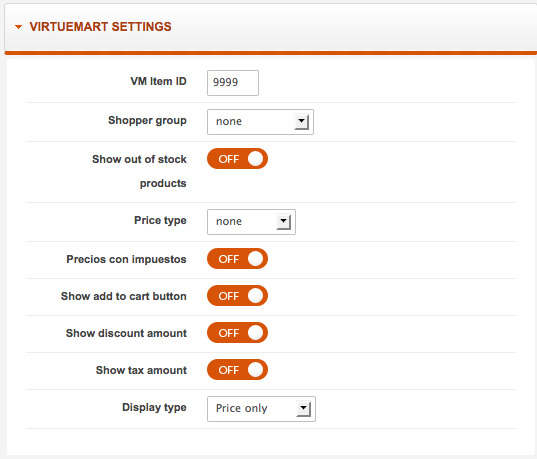Open the Shopper group dropdown

(x=260, y=122)
